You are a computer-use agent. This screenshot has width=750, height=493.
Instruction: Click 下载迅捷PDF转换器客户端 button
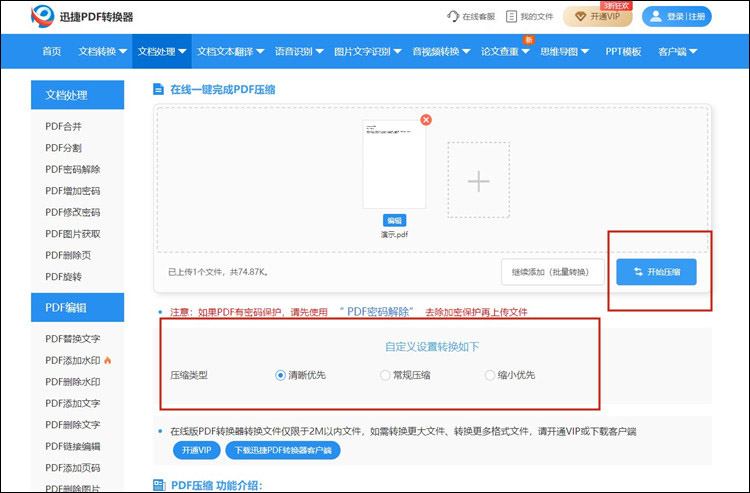[x=283, y=450]
